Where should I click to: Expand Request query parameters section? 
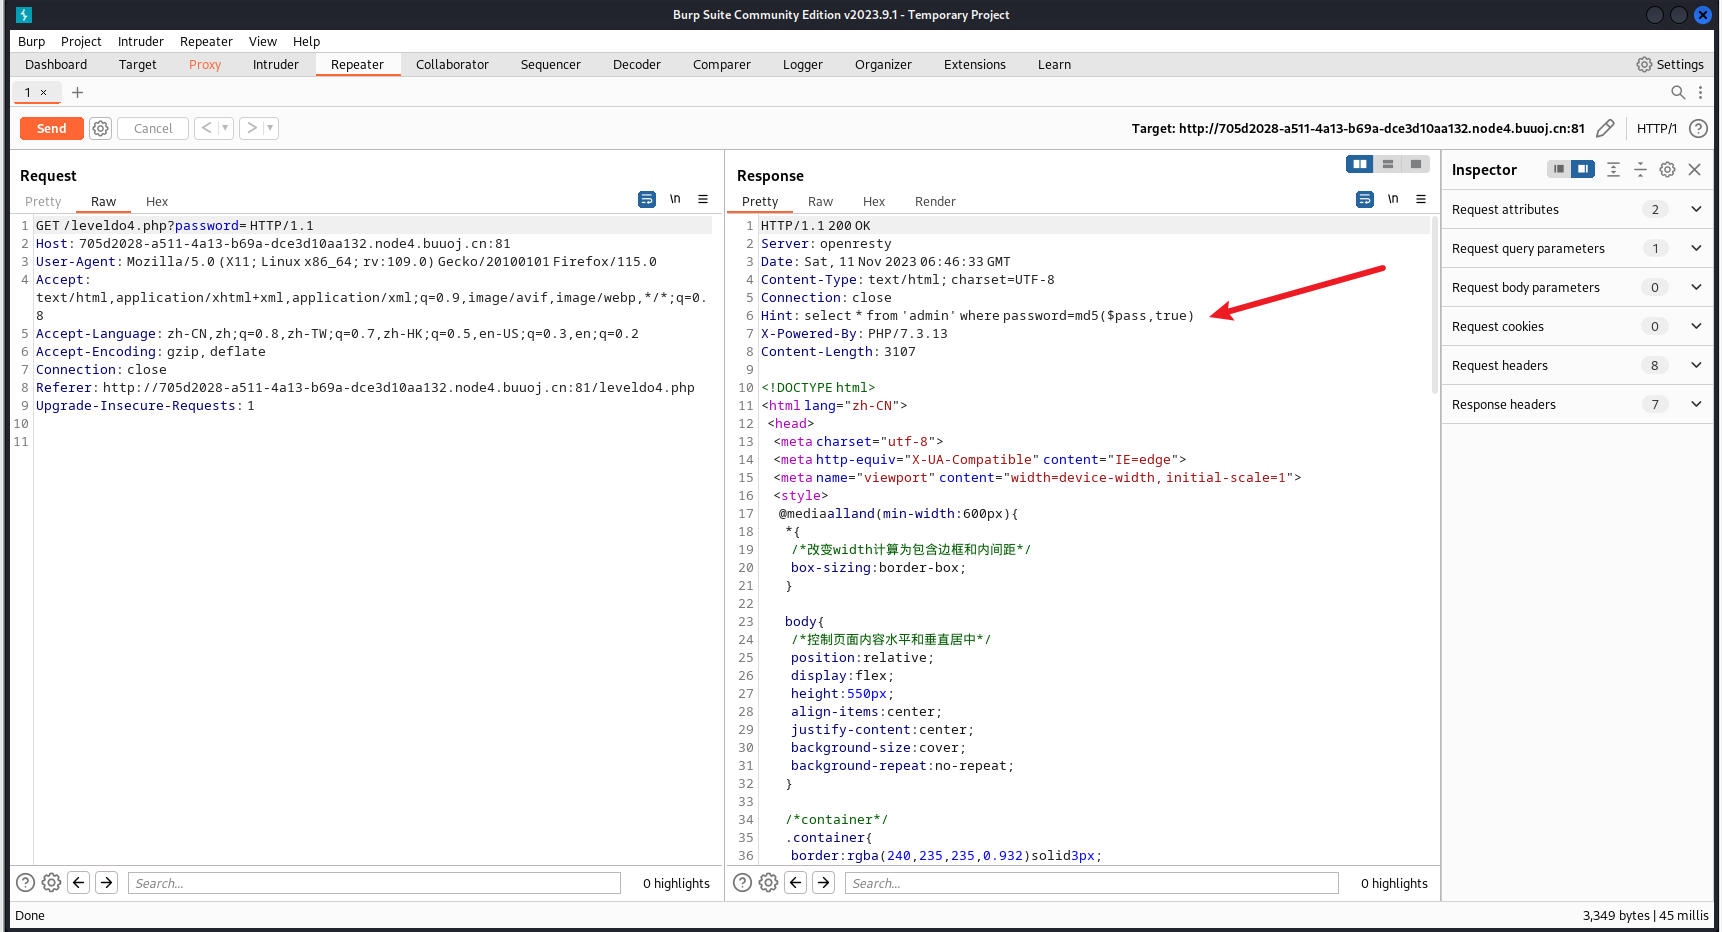1577,248
